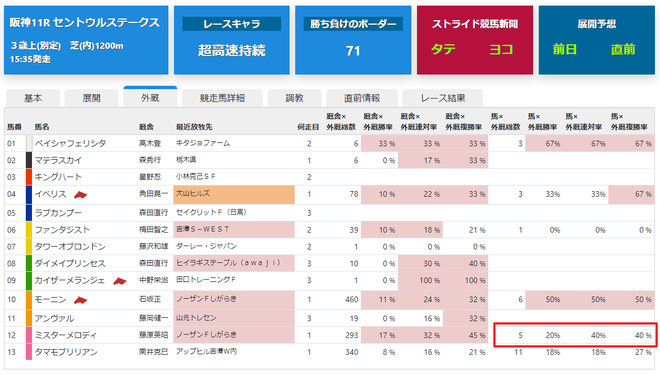Show the 直前情報 tab
The height and width of the screenshot is (375, 660).
click(x=362, y=98)
